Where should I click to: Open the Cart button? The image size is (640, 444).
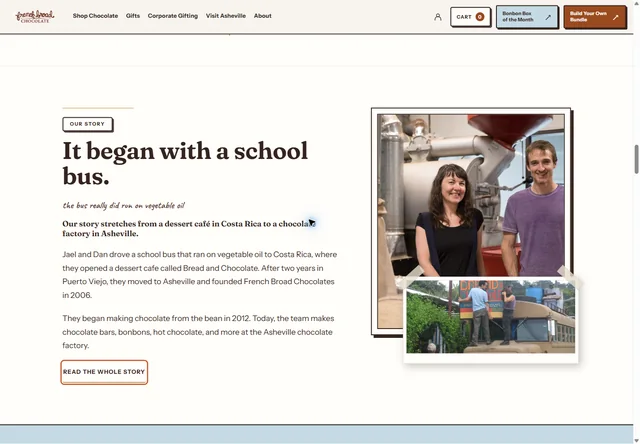(x=470, y=17)
